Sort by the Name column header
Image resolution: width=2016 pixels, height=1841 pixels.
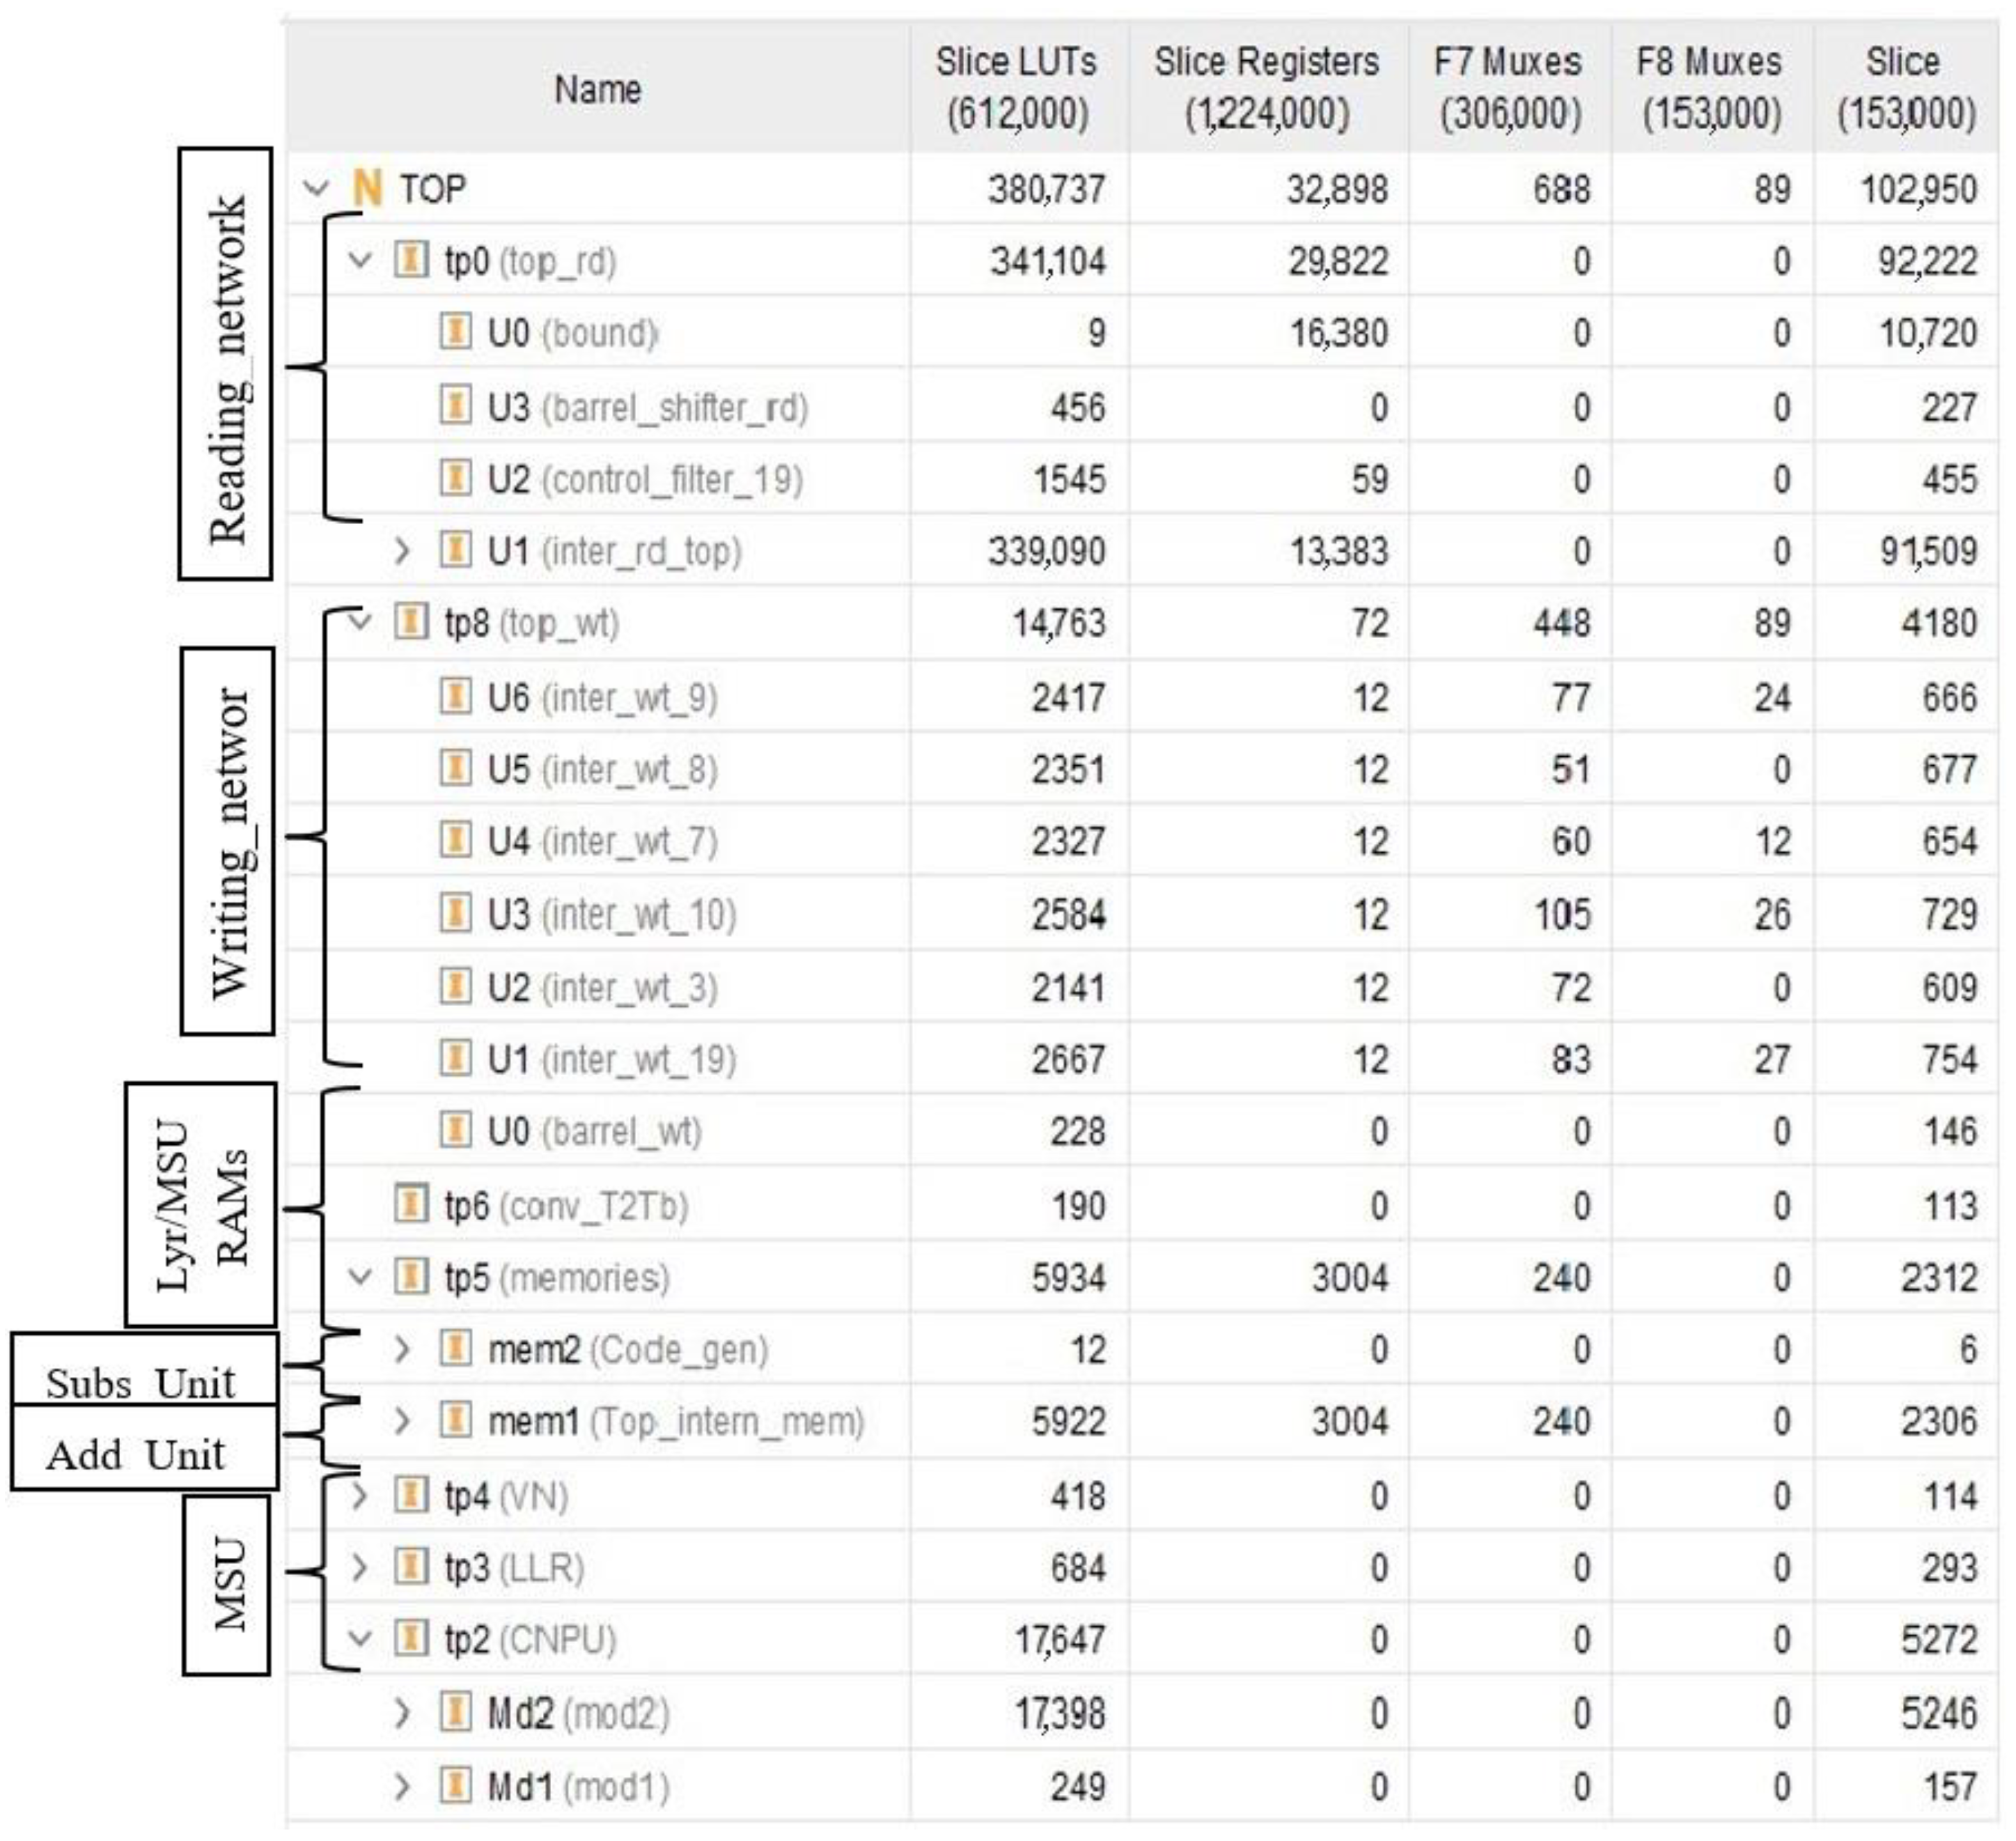(x=598, y=89)
